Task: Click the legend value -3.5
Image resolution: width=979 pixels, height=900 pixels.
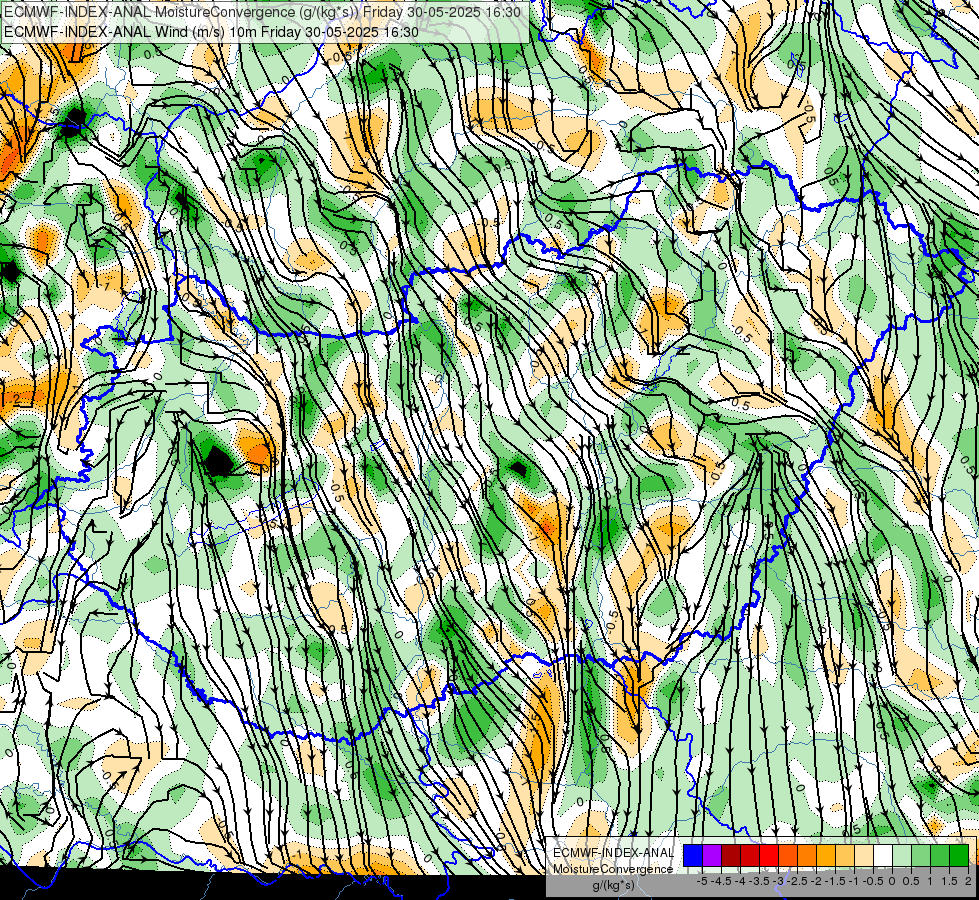Action: point(760,881)
